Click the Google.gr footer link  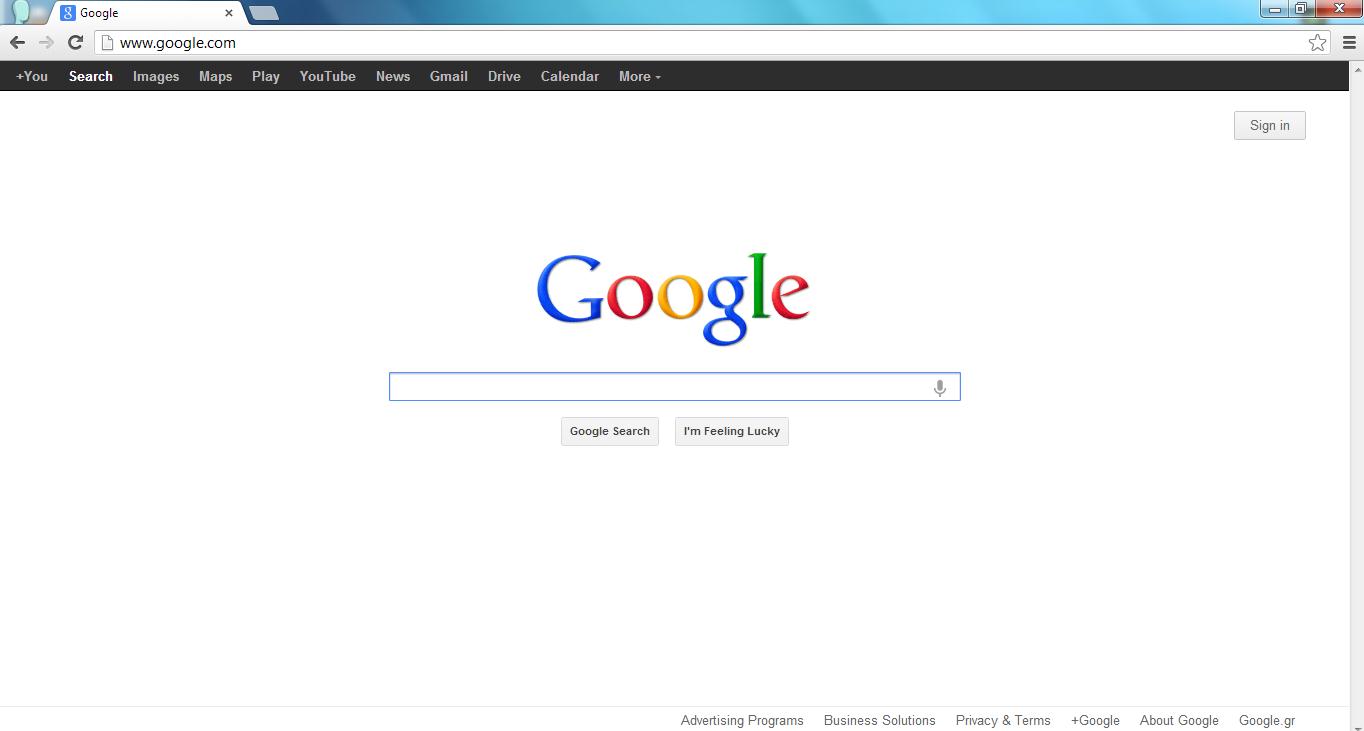click(x=1267, y=720)
